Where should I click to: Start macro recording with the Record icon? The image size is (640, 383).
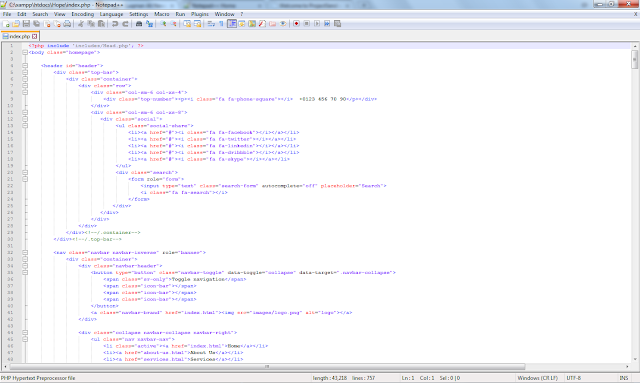[296, 24]
